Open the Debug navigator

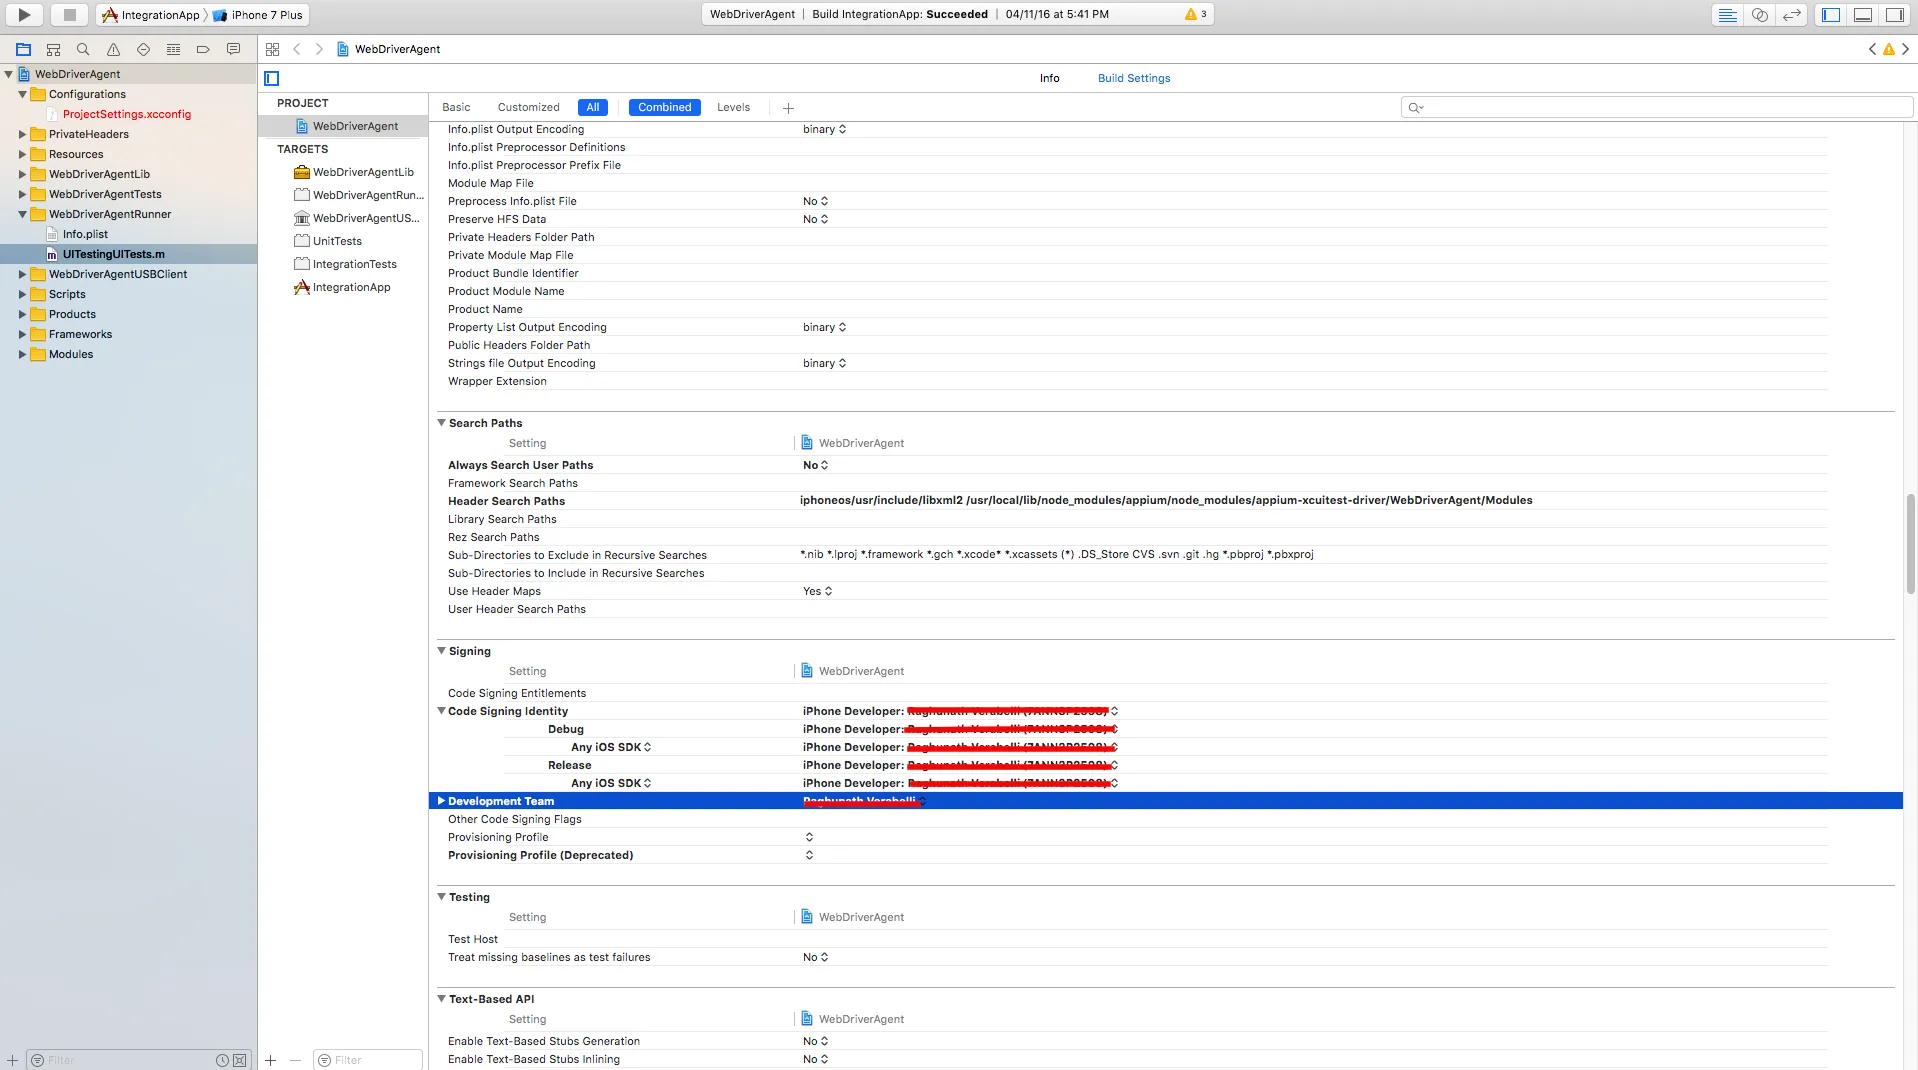point(173,49)
